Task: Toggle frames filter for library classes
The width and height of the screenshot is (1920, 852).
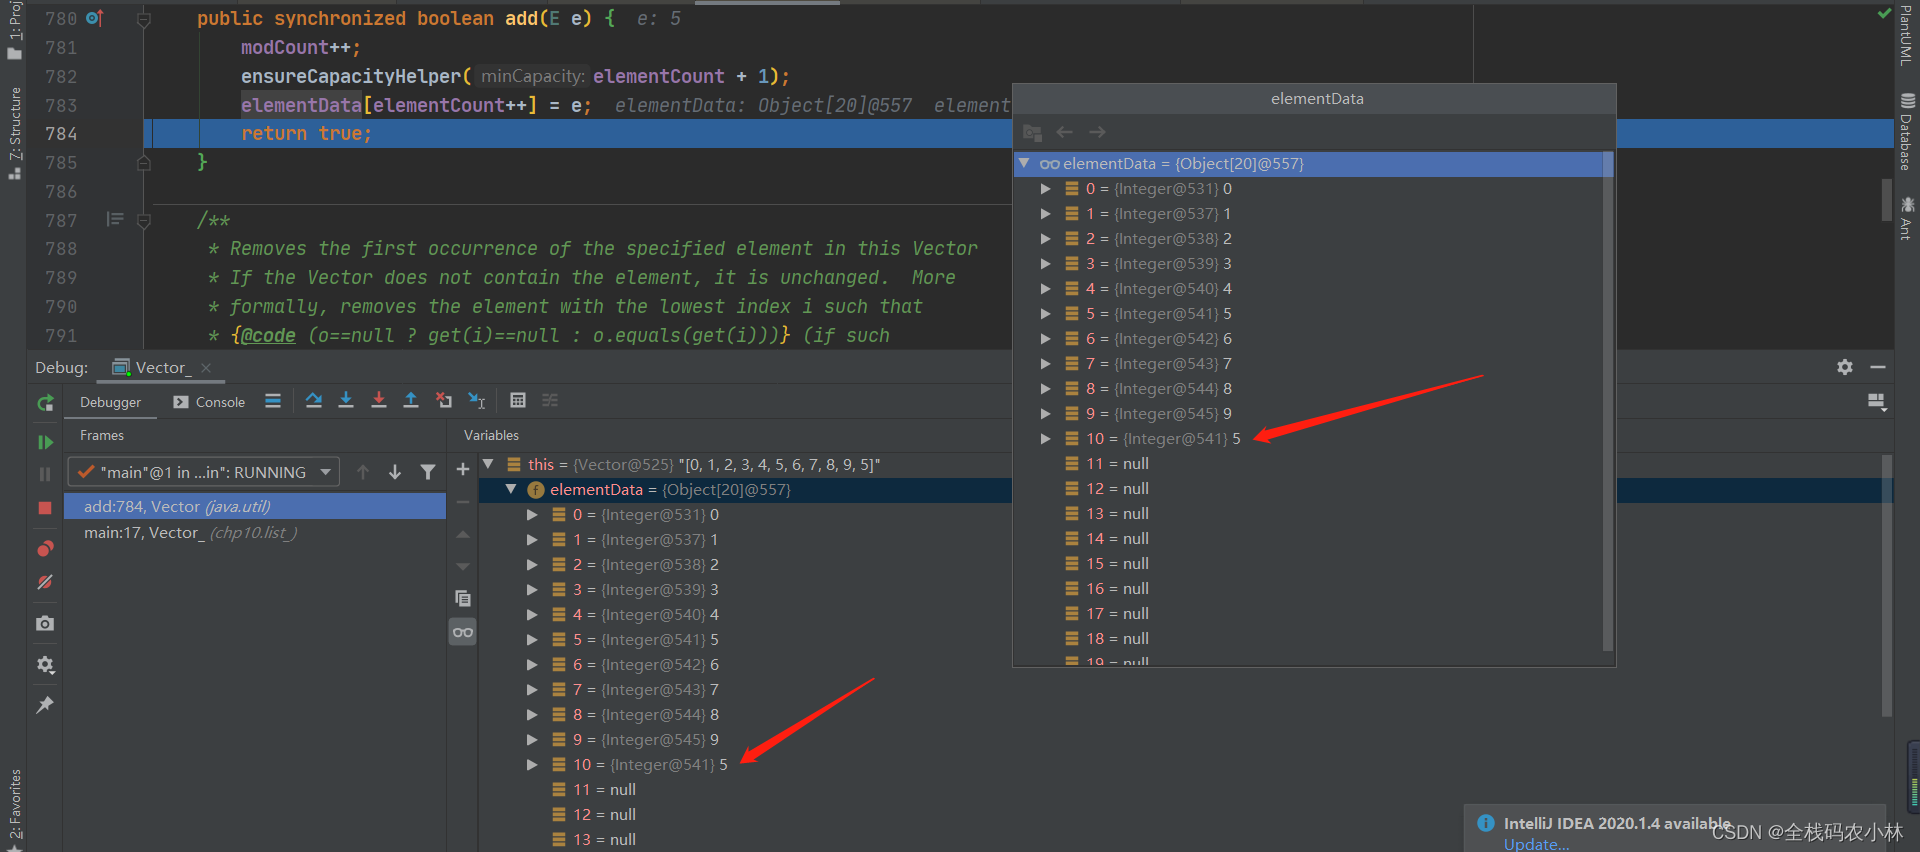Action: coord(428,472)
